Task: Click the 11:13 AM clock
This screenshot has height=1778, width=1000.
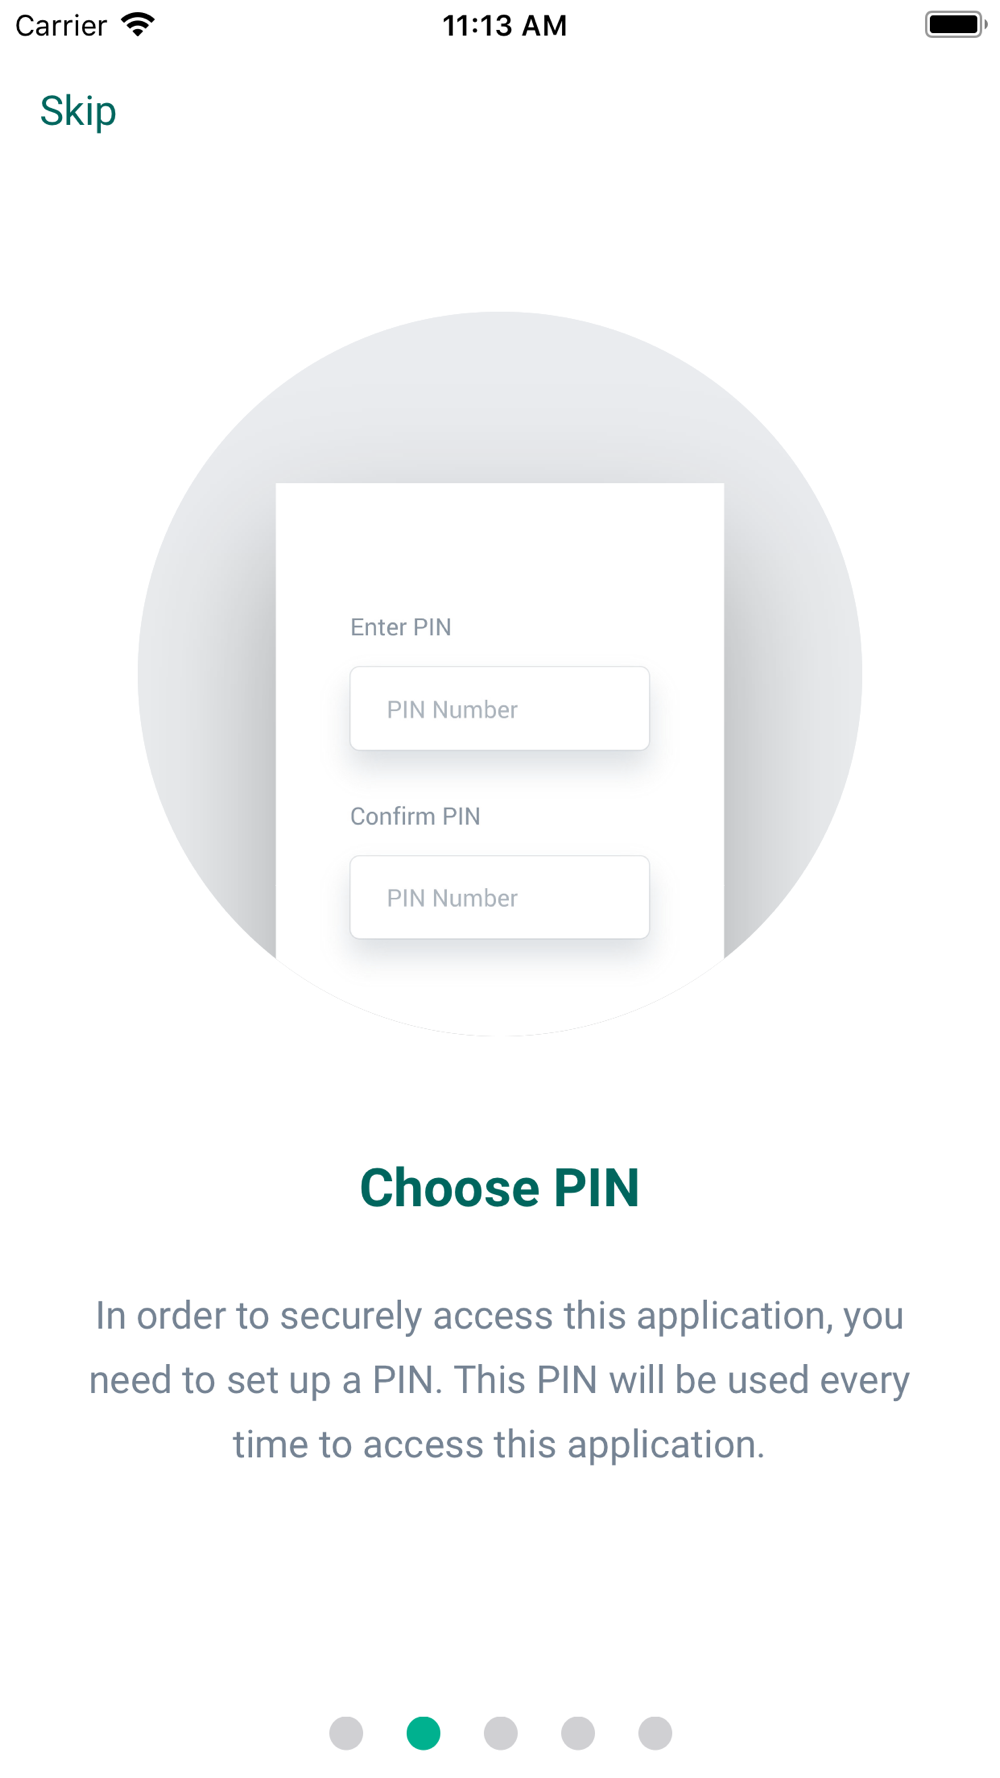Action: [504, 26]
